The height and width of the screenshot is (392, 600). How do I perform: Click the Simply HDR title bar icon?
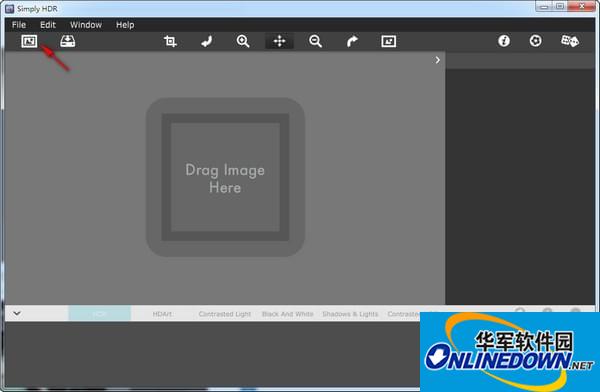coord(10,8)
